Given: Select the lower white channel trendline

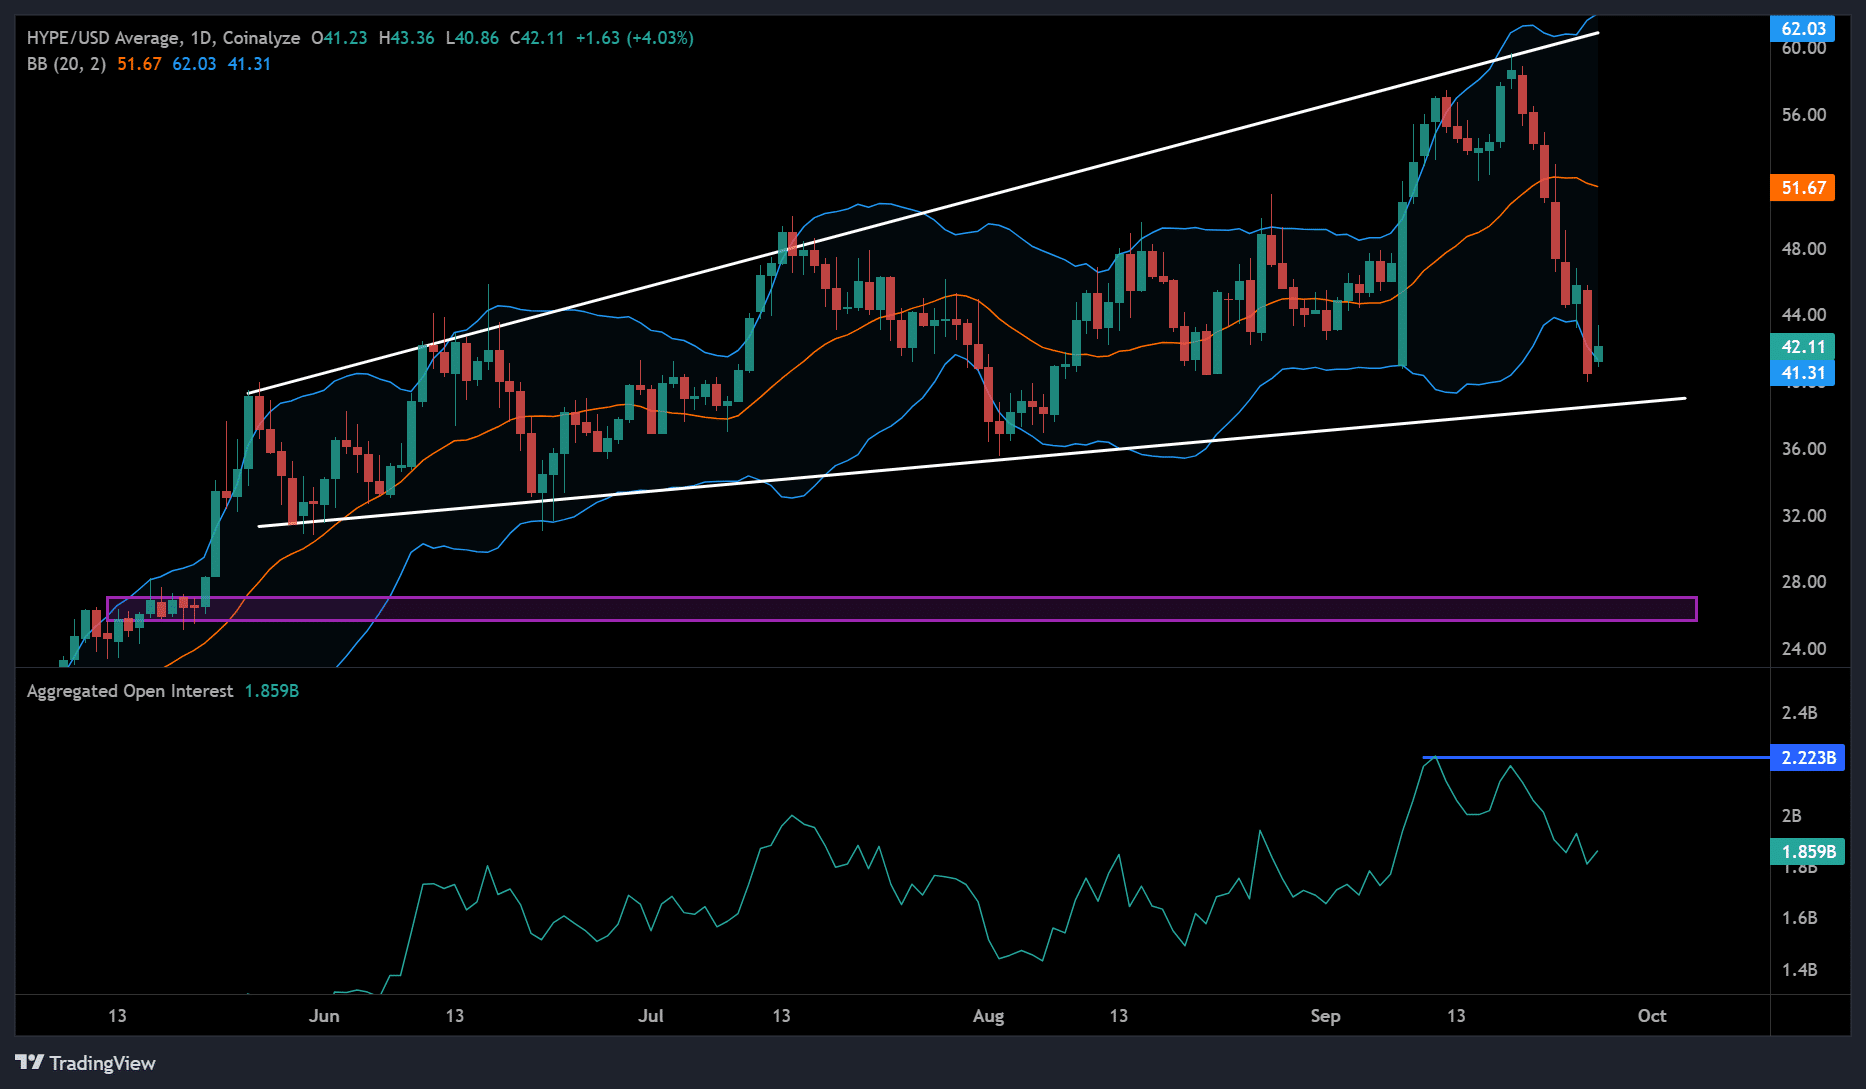Looking at the screenshot, I should (1000, 457).
